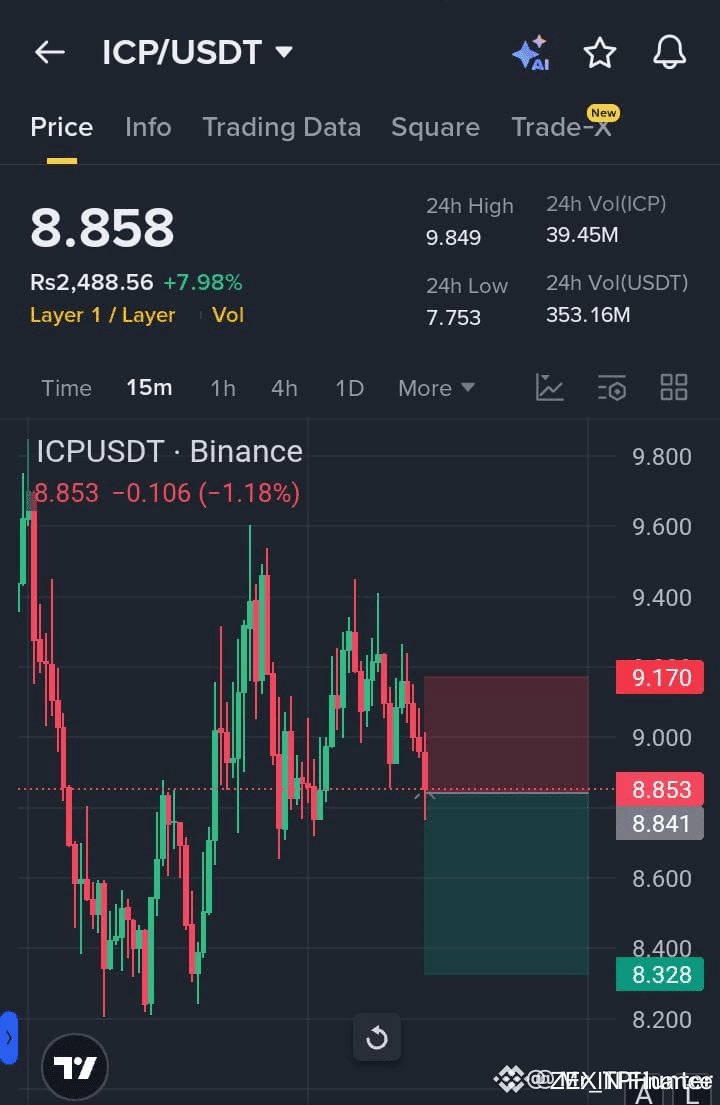720x1105 pixels.
Task: Tap the Layer 1 / Layer tag
Action: pos(102,315)
